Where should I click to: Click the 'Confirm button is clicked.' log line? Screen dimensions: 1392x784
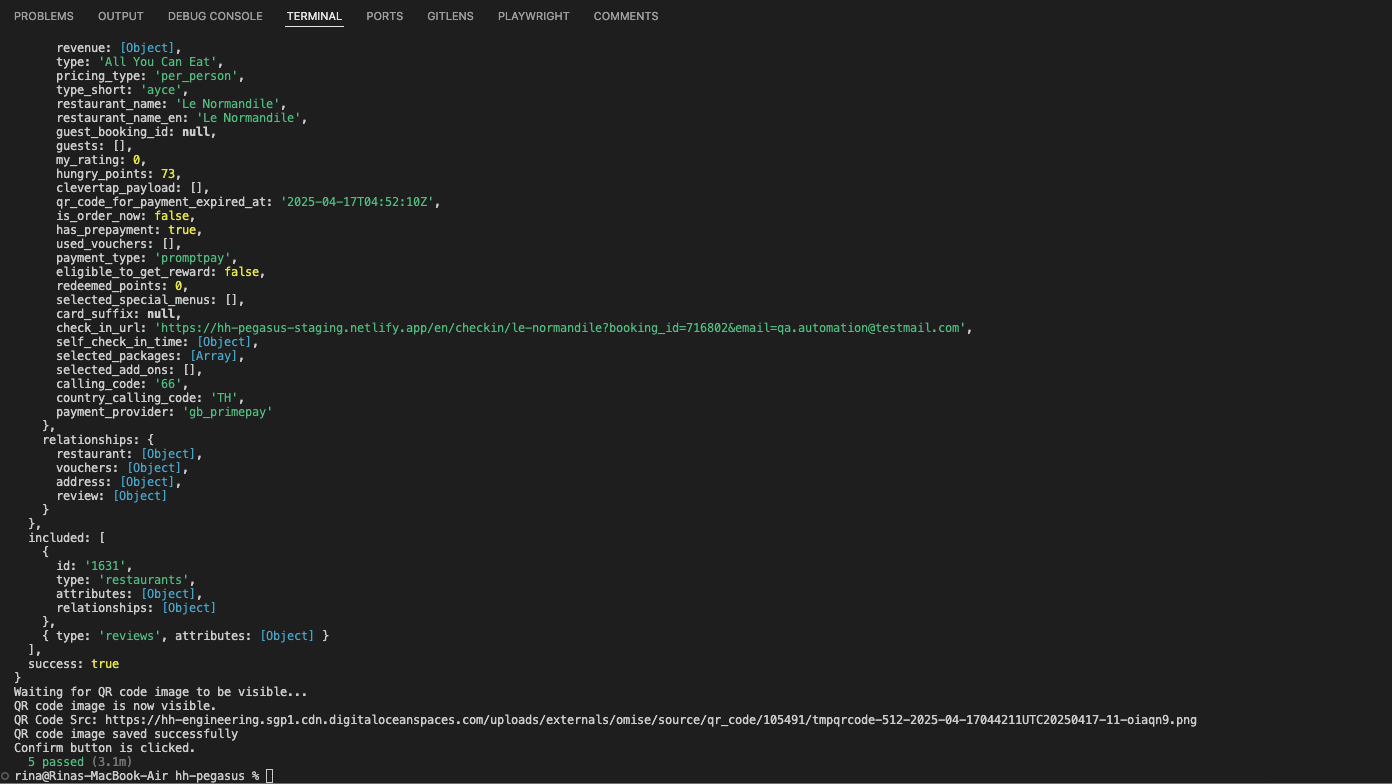coord(104,748)
